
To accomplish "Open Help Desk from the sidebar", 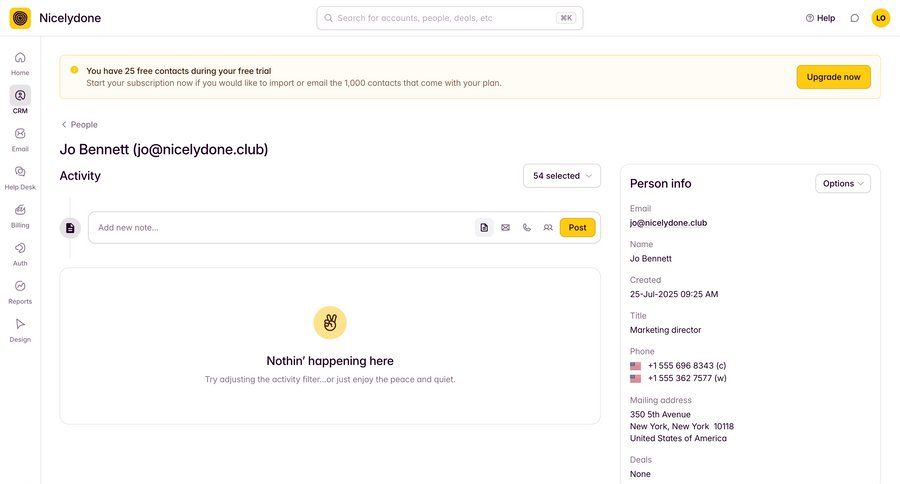I will [20, 177].
